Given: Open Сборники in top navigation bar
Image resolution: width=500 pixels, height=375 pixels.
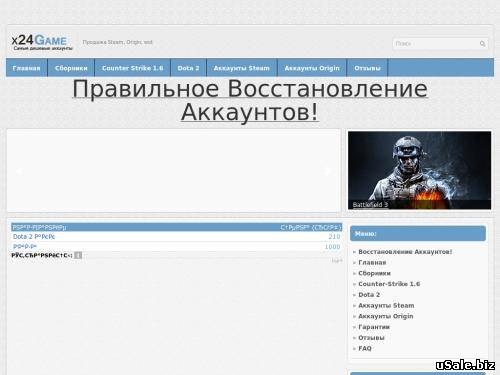Looking at the screenshot, I should [71, 68].
